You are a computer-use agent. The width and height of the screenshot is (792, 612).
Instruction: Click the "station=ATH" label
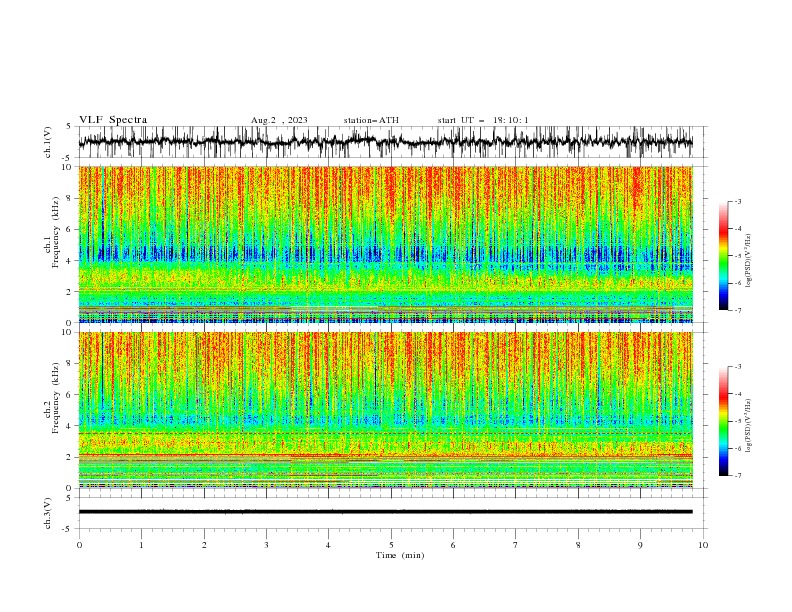tap(371, 120)
